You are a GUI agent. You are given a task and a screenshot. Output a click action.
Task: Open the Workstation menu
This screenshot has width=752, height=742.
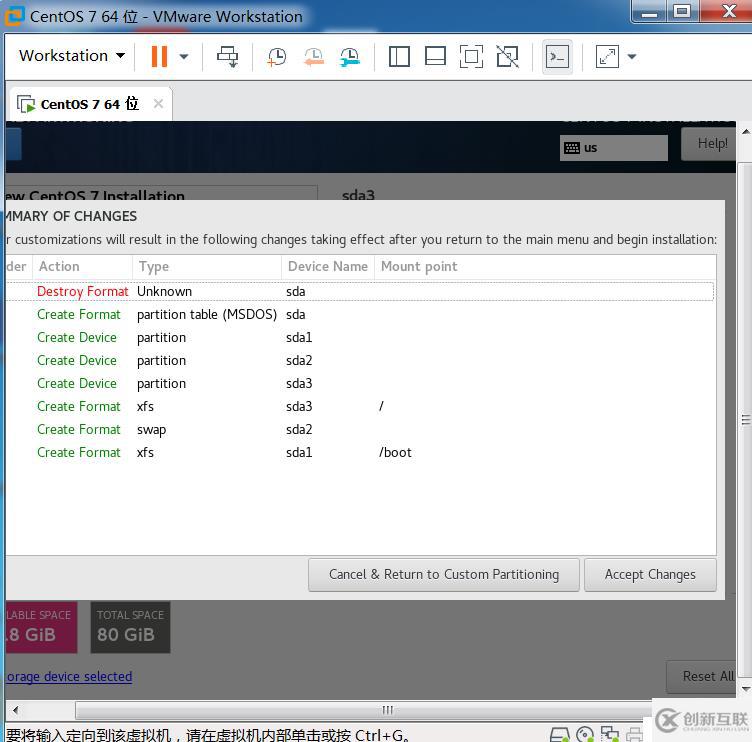tap(72, 56)
